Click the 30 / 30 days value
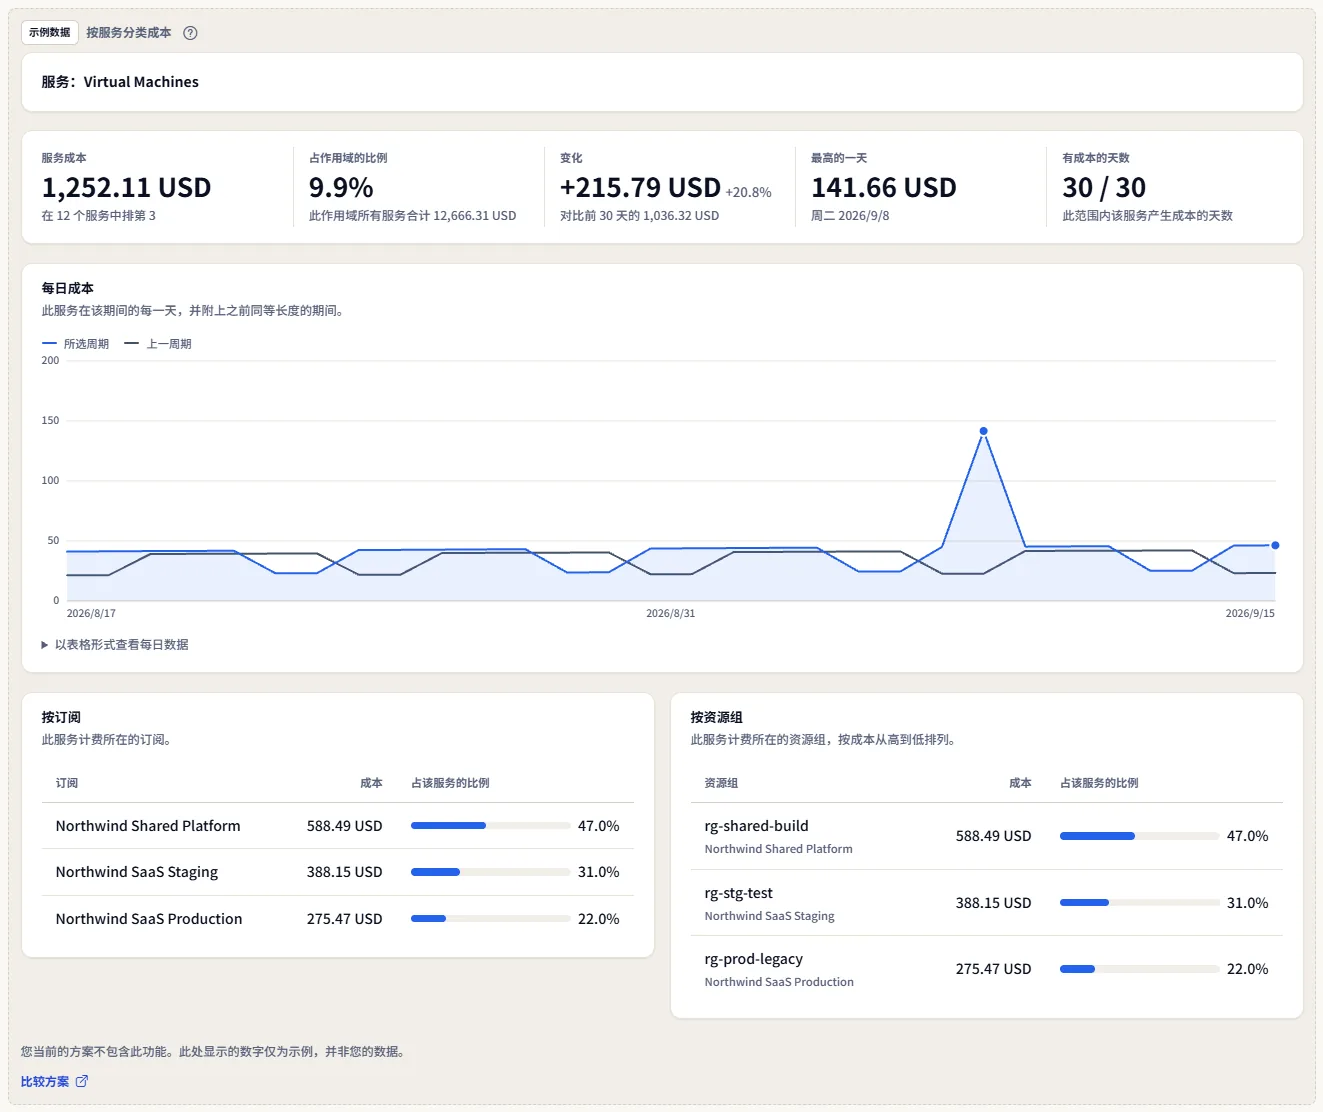1323x1112 pixels. tap(1104, 188)
